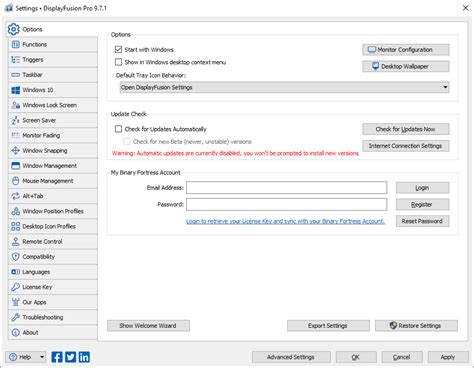Viewport: 474px width, 368px height.
Task: Click the Languages icon
Action: pos(16,272)
